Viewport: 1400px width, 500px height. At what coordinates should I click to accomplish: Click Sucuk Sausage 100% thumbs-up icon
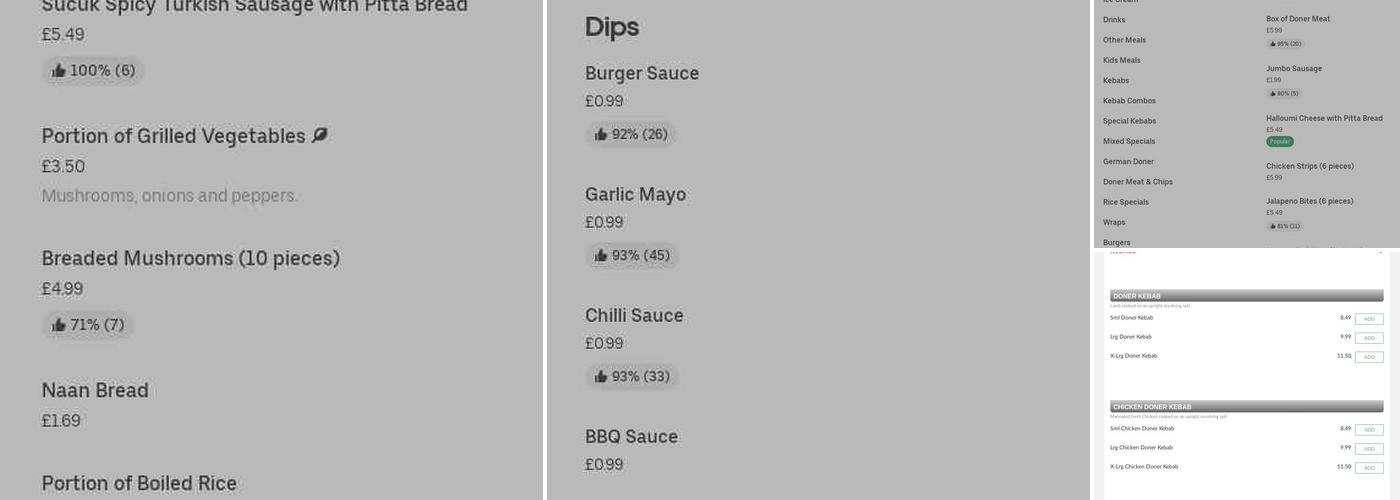(59, 71)
